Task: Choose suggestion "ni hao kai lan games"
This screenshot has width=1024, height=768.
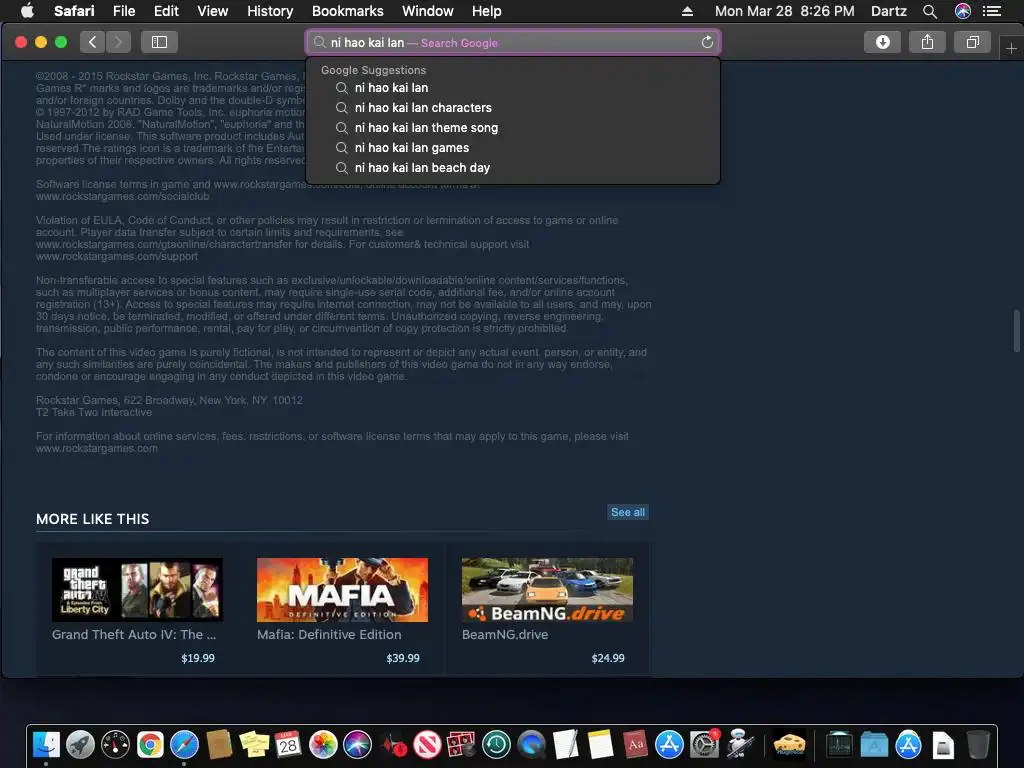Action: tap(513, 148)
